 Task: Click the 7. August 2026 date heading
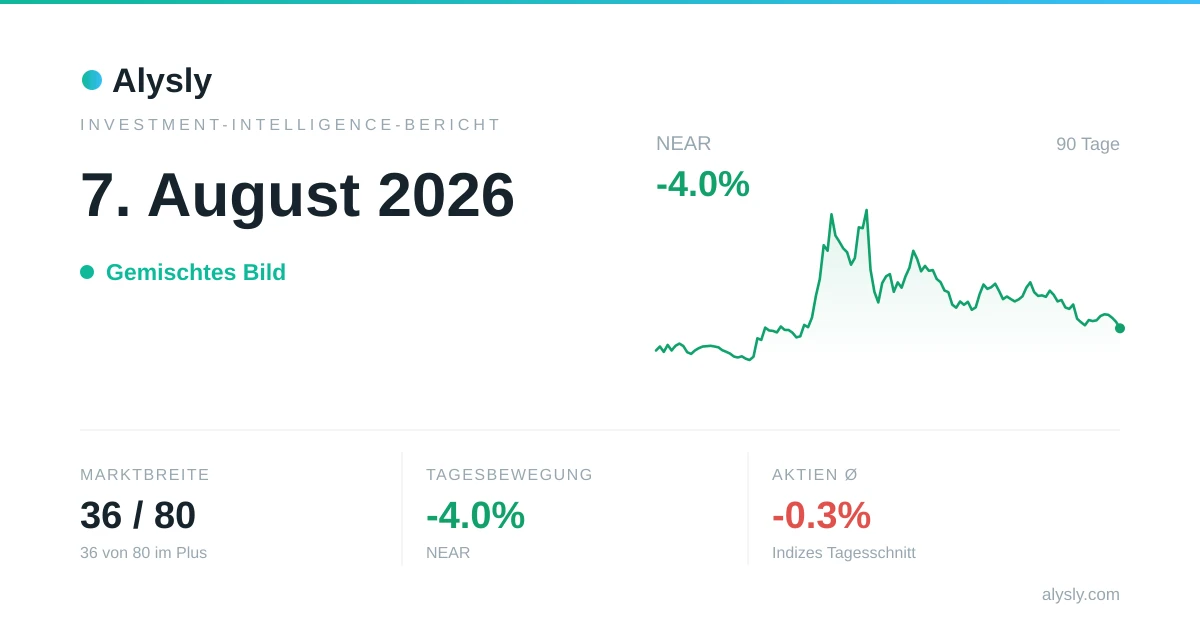[x=297, y=194]
